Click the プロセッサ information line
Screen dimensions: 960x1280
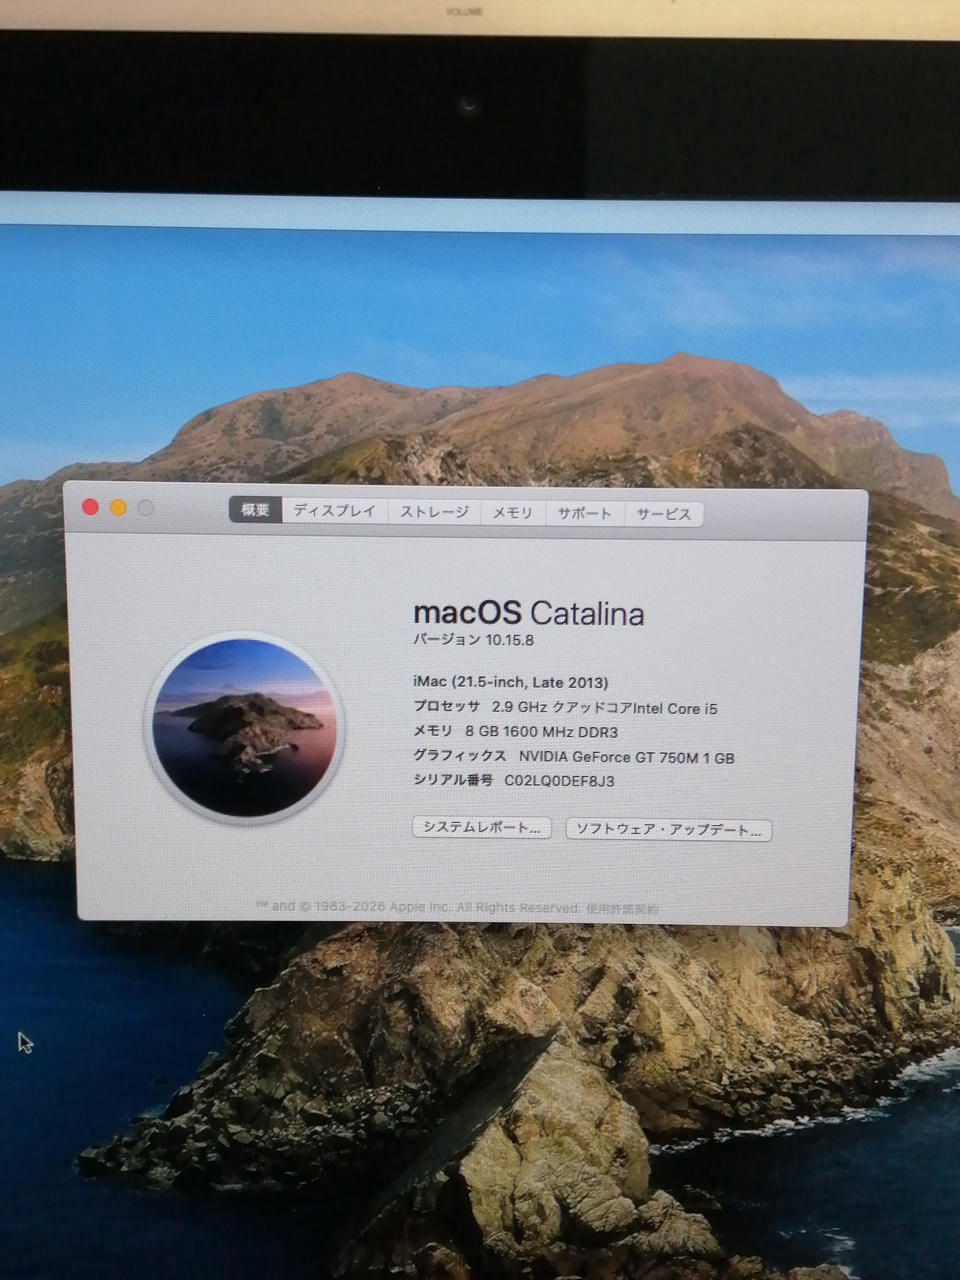click(x=565, y=708)
